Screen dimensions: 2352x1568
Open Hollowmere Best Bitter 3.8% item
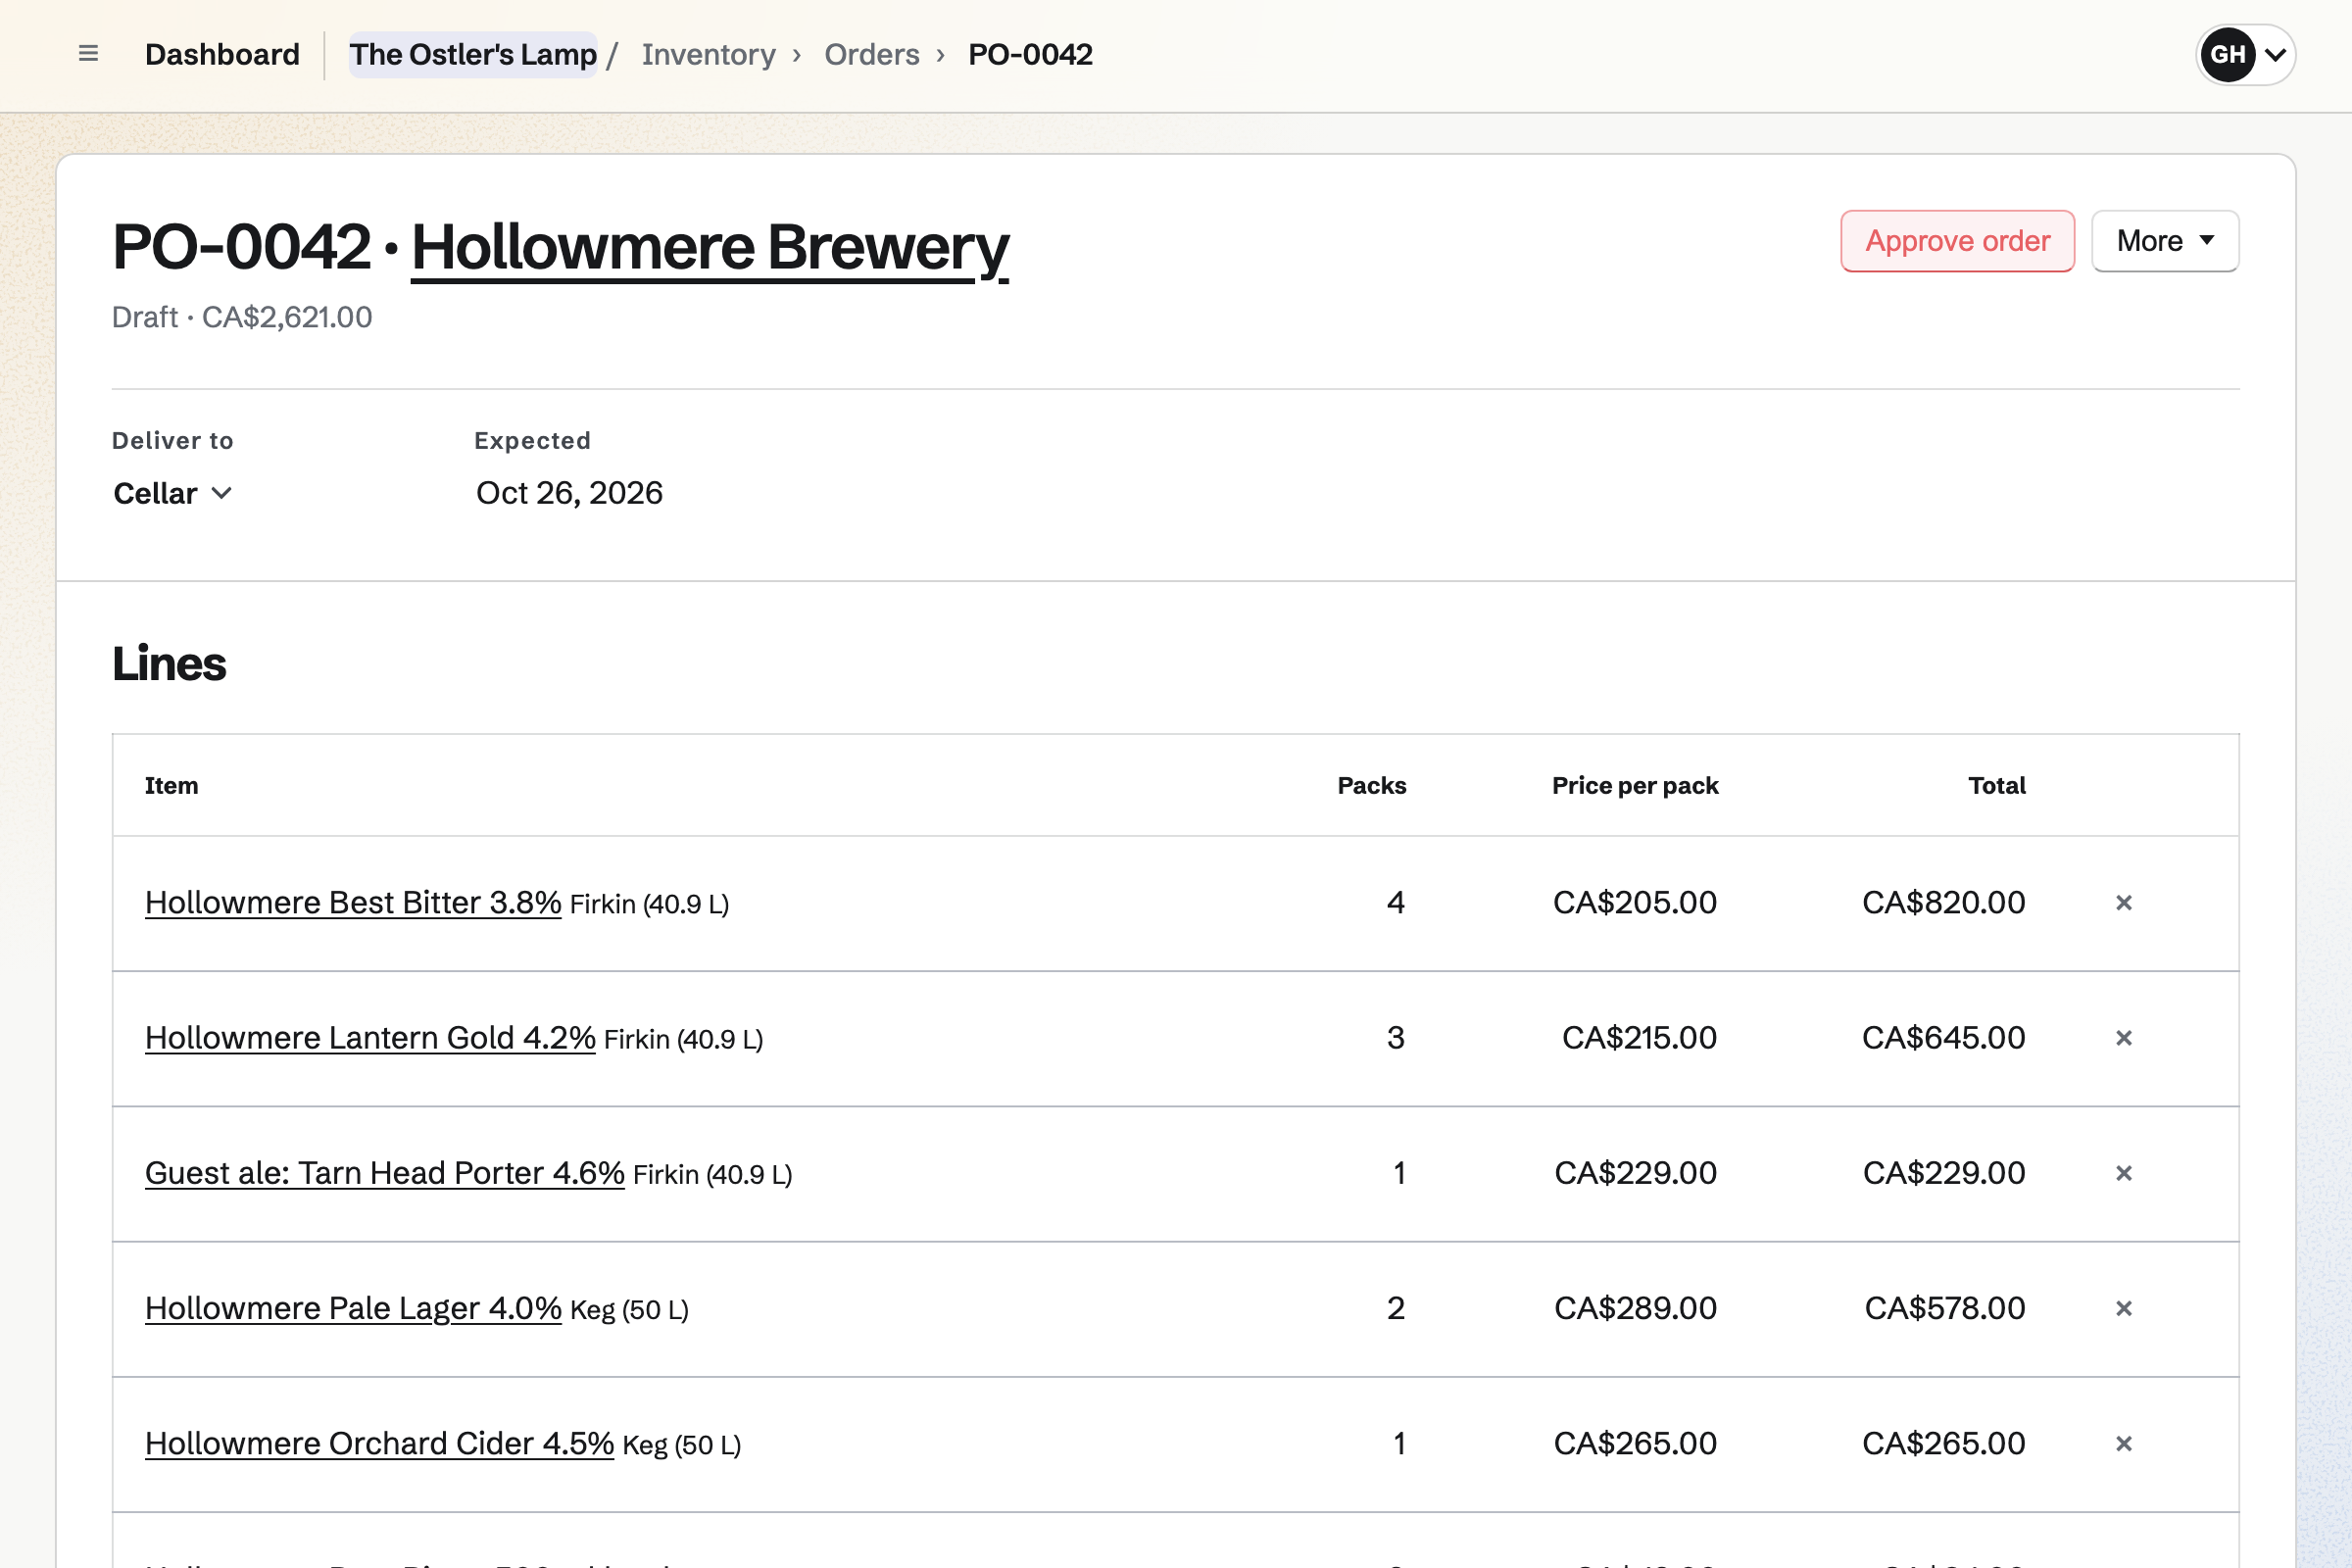(x=353, y=903)
